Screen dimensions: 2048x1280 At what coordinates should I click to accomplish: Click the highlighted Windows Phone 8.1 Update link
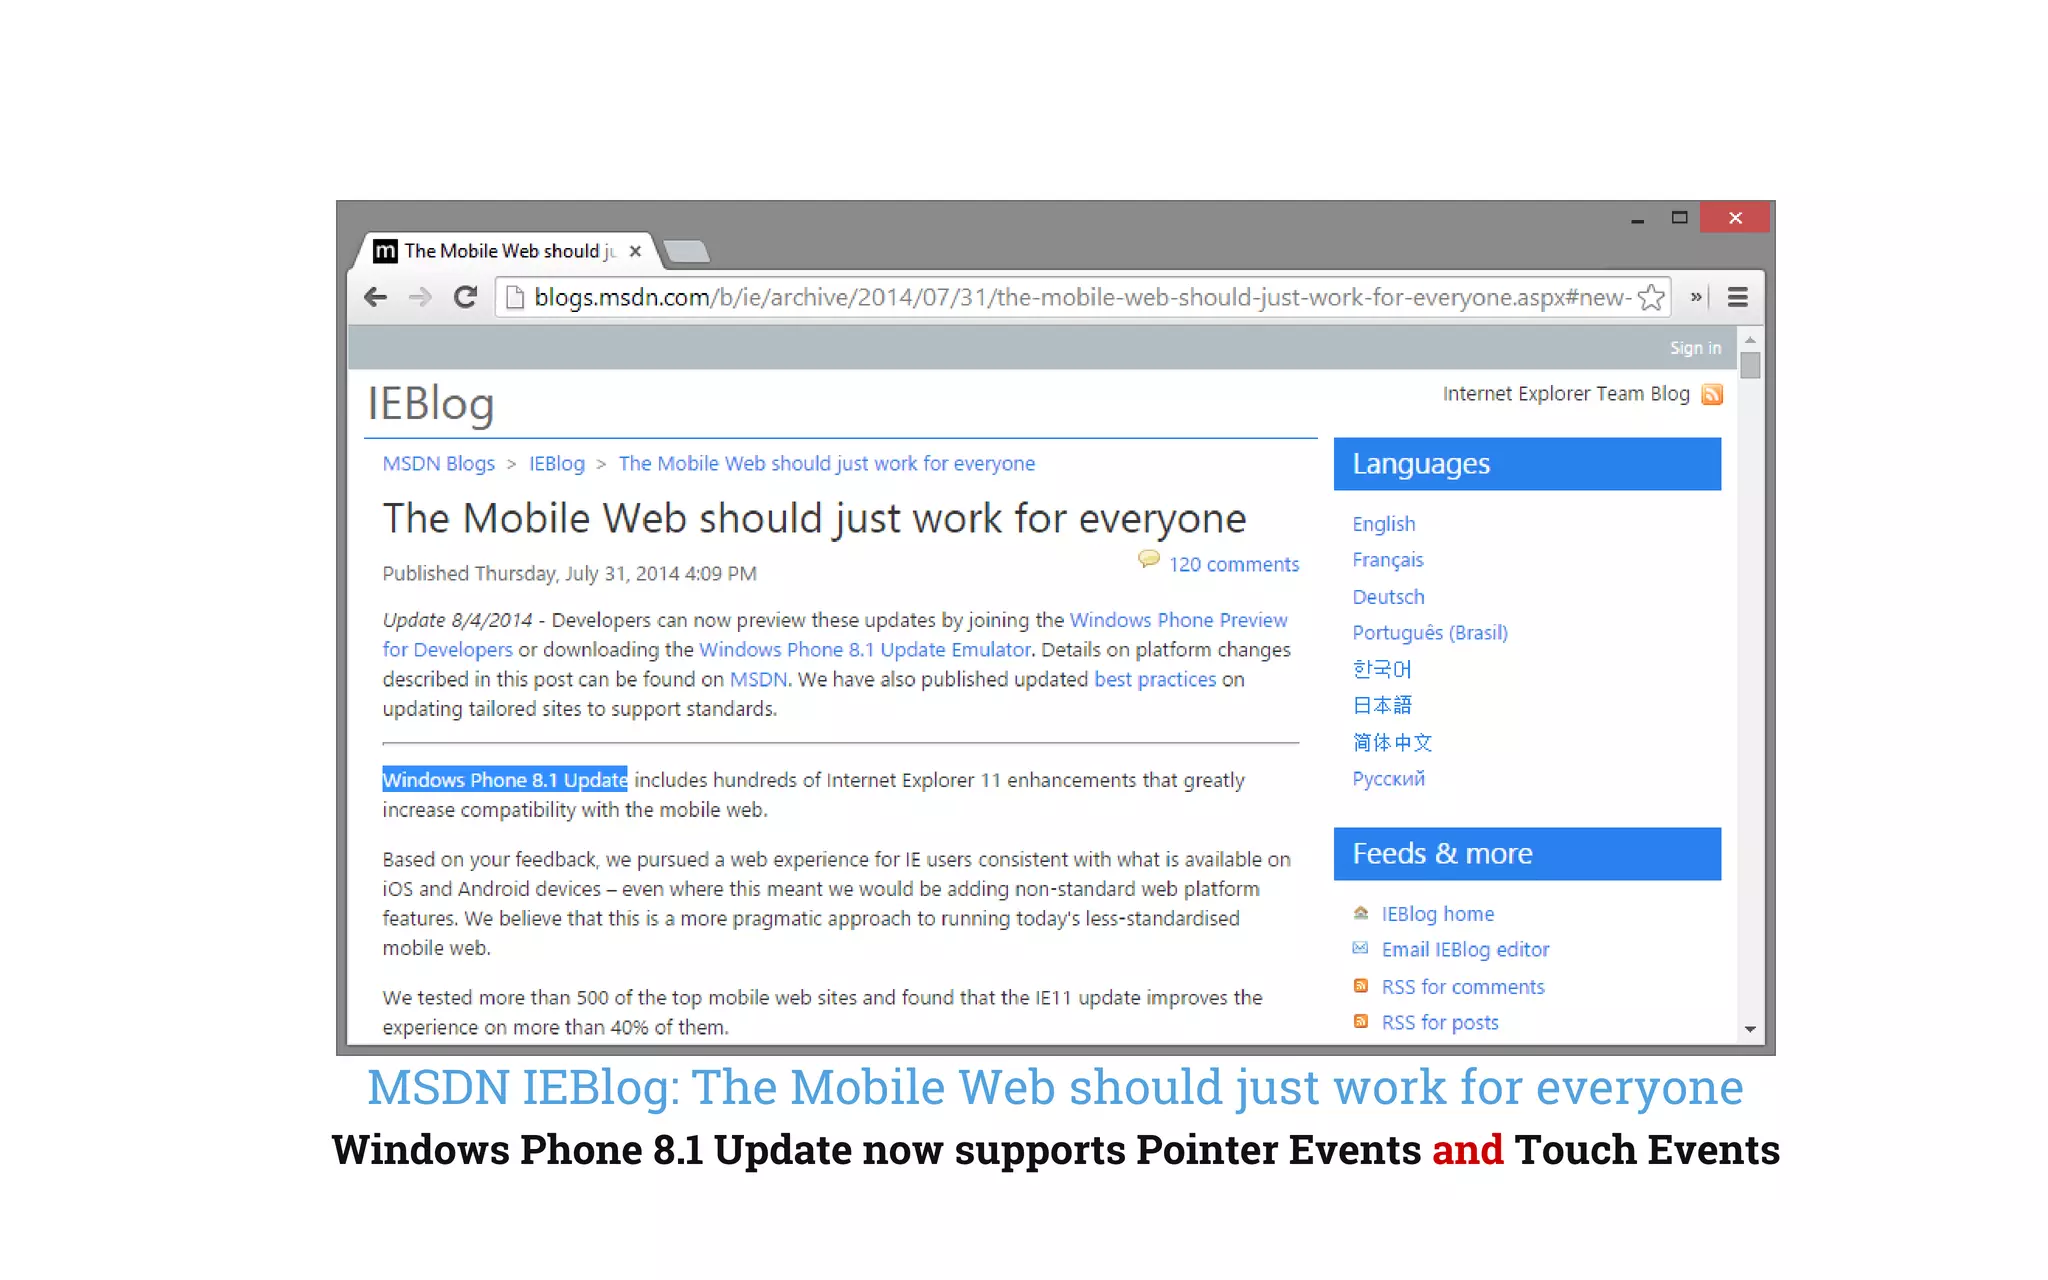click(x=505, y=780)
